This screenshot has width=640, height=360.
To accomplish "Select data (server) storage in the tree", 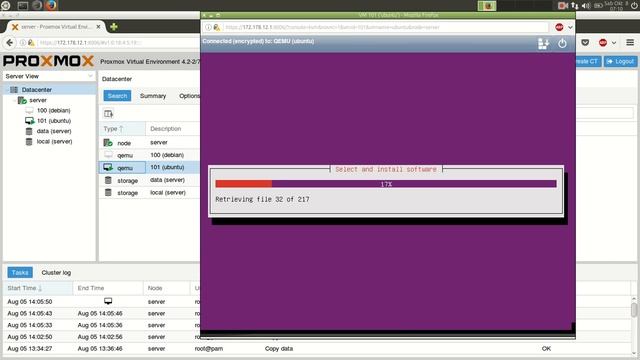I will point(54,131).
